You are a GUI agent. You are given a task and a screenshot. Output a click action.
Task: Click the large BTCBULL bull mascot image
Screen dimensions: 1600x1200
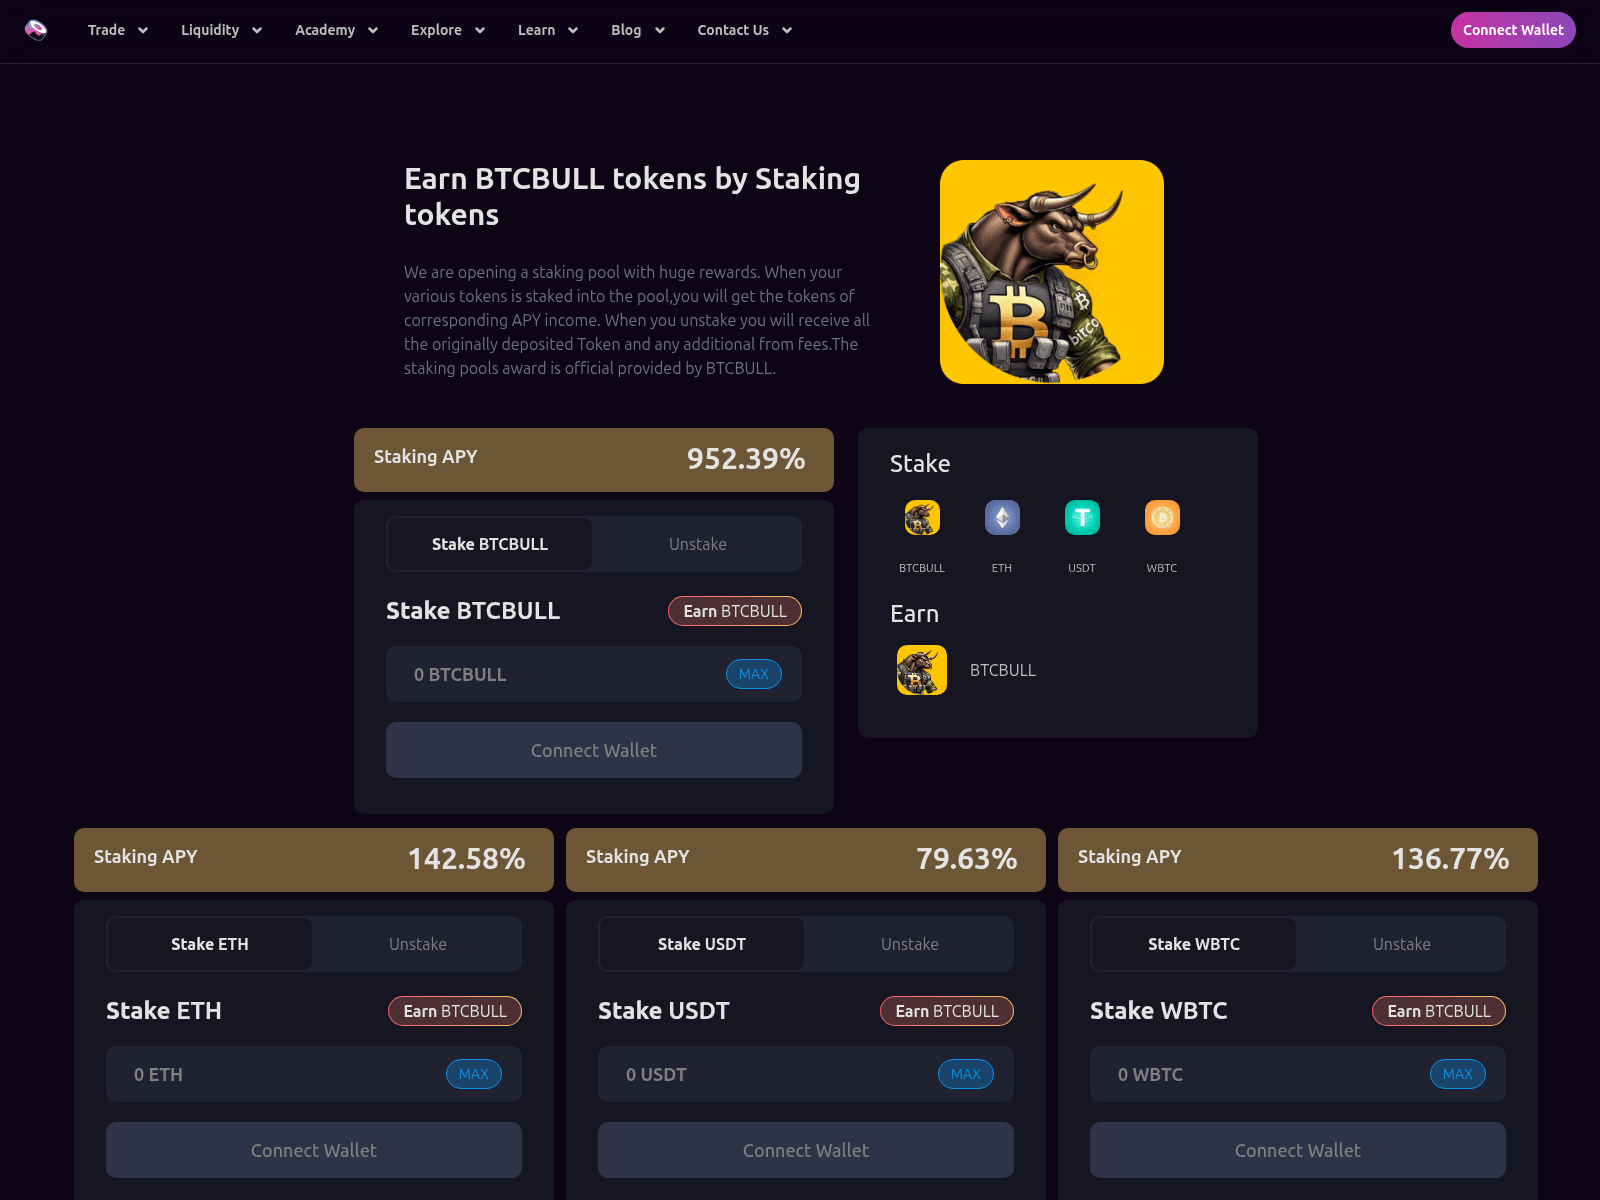pos(1052,272)
